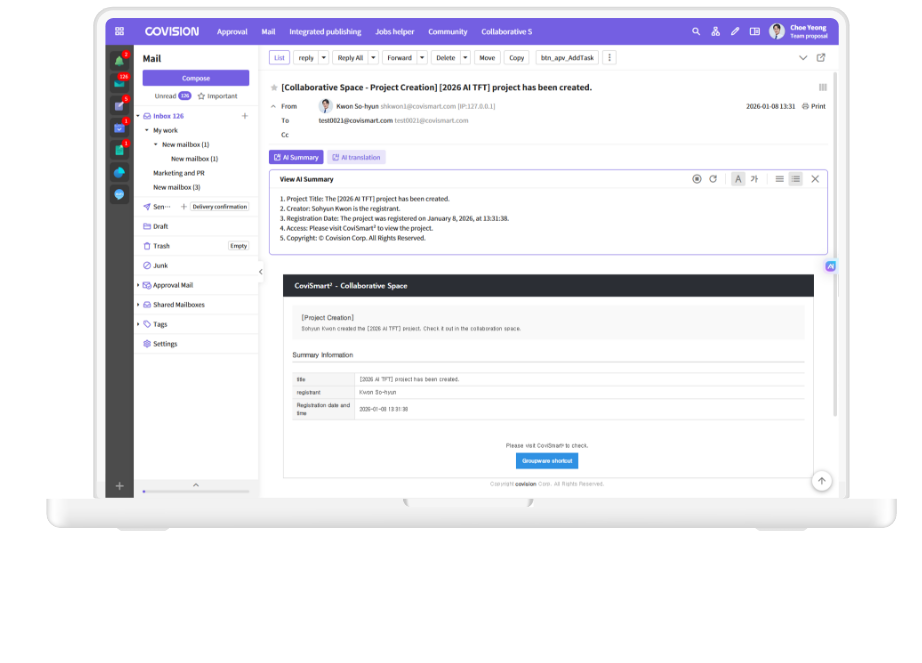Close the AI Summary panel

tap(815, 179)
